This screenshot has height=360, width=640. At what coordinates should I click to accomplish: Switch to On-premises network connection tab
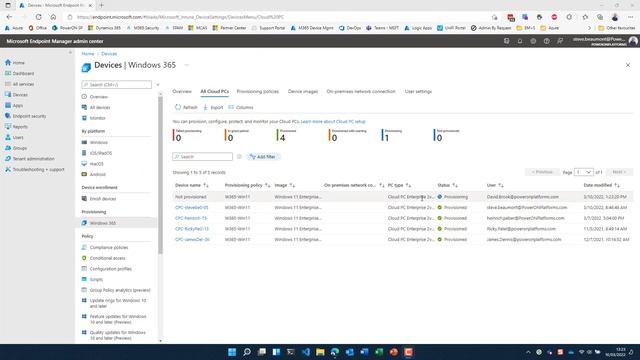[x=361, y=91]
